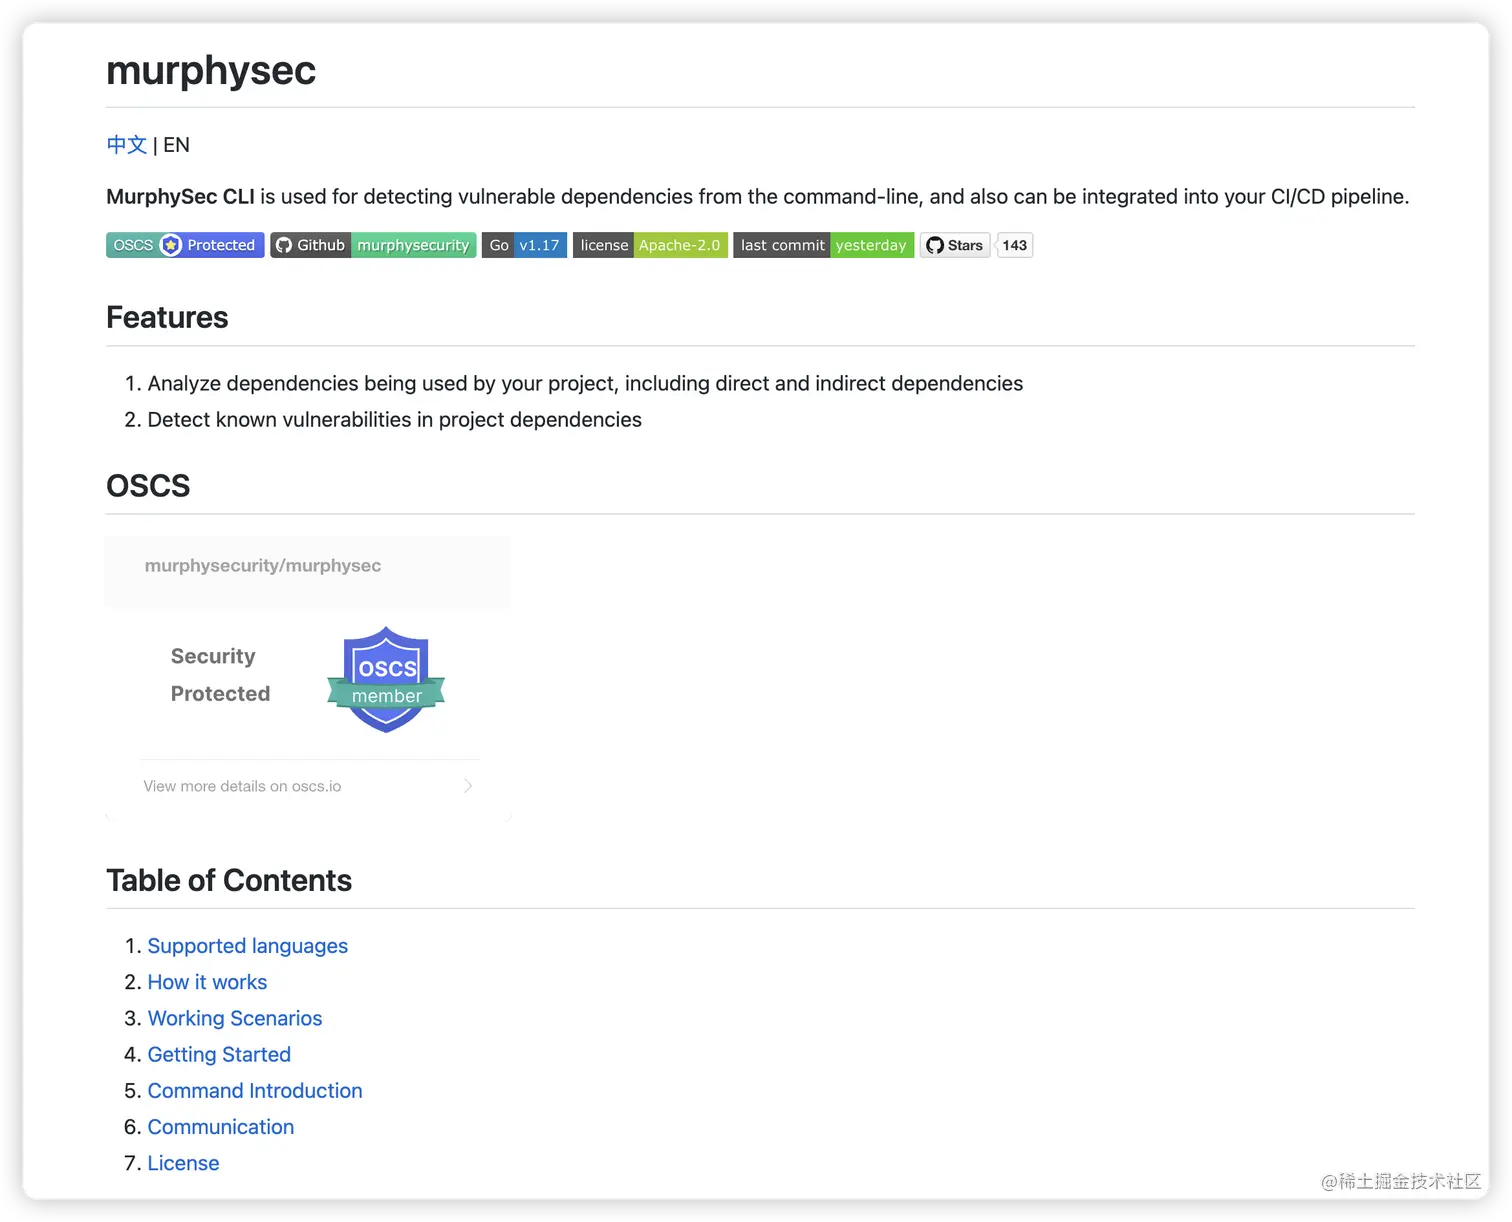This screenshot has height=1222, width=1512.
Task: Open the license Apache-2.0 badge
Action: (650, 245)
